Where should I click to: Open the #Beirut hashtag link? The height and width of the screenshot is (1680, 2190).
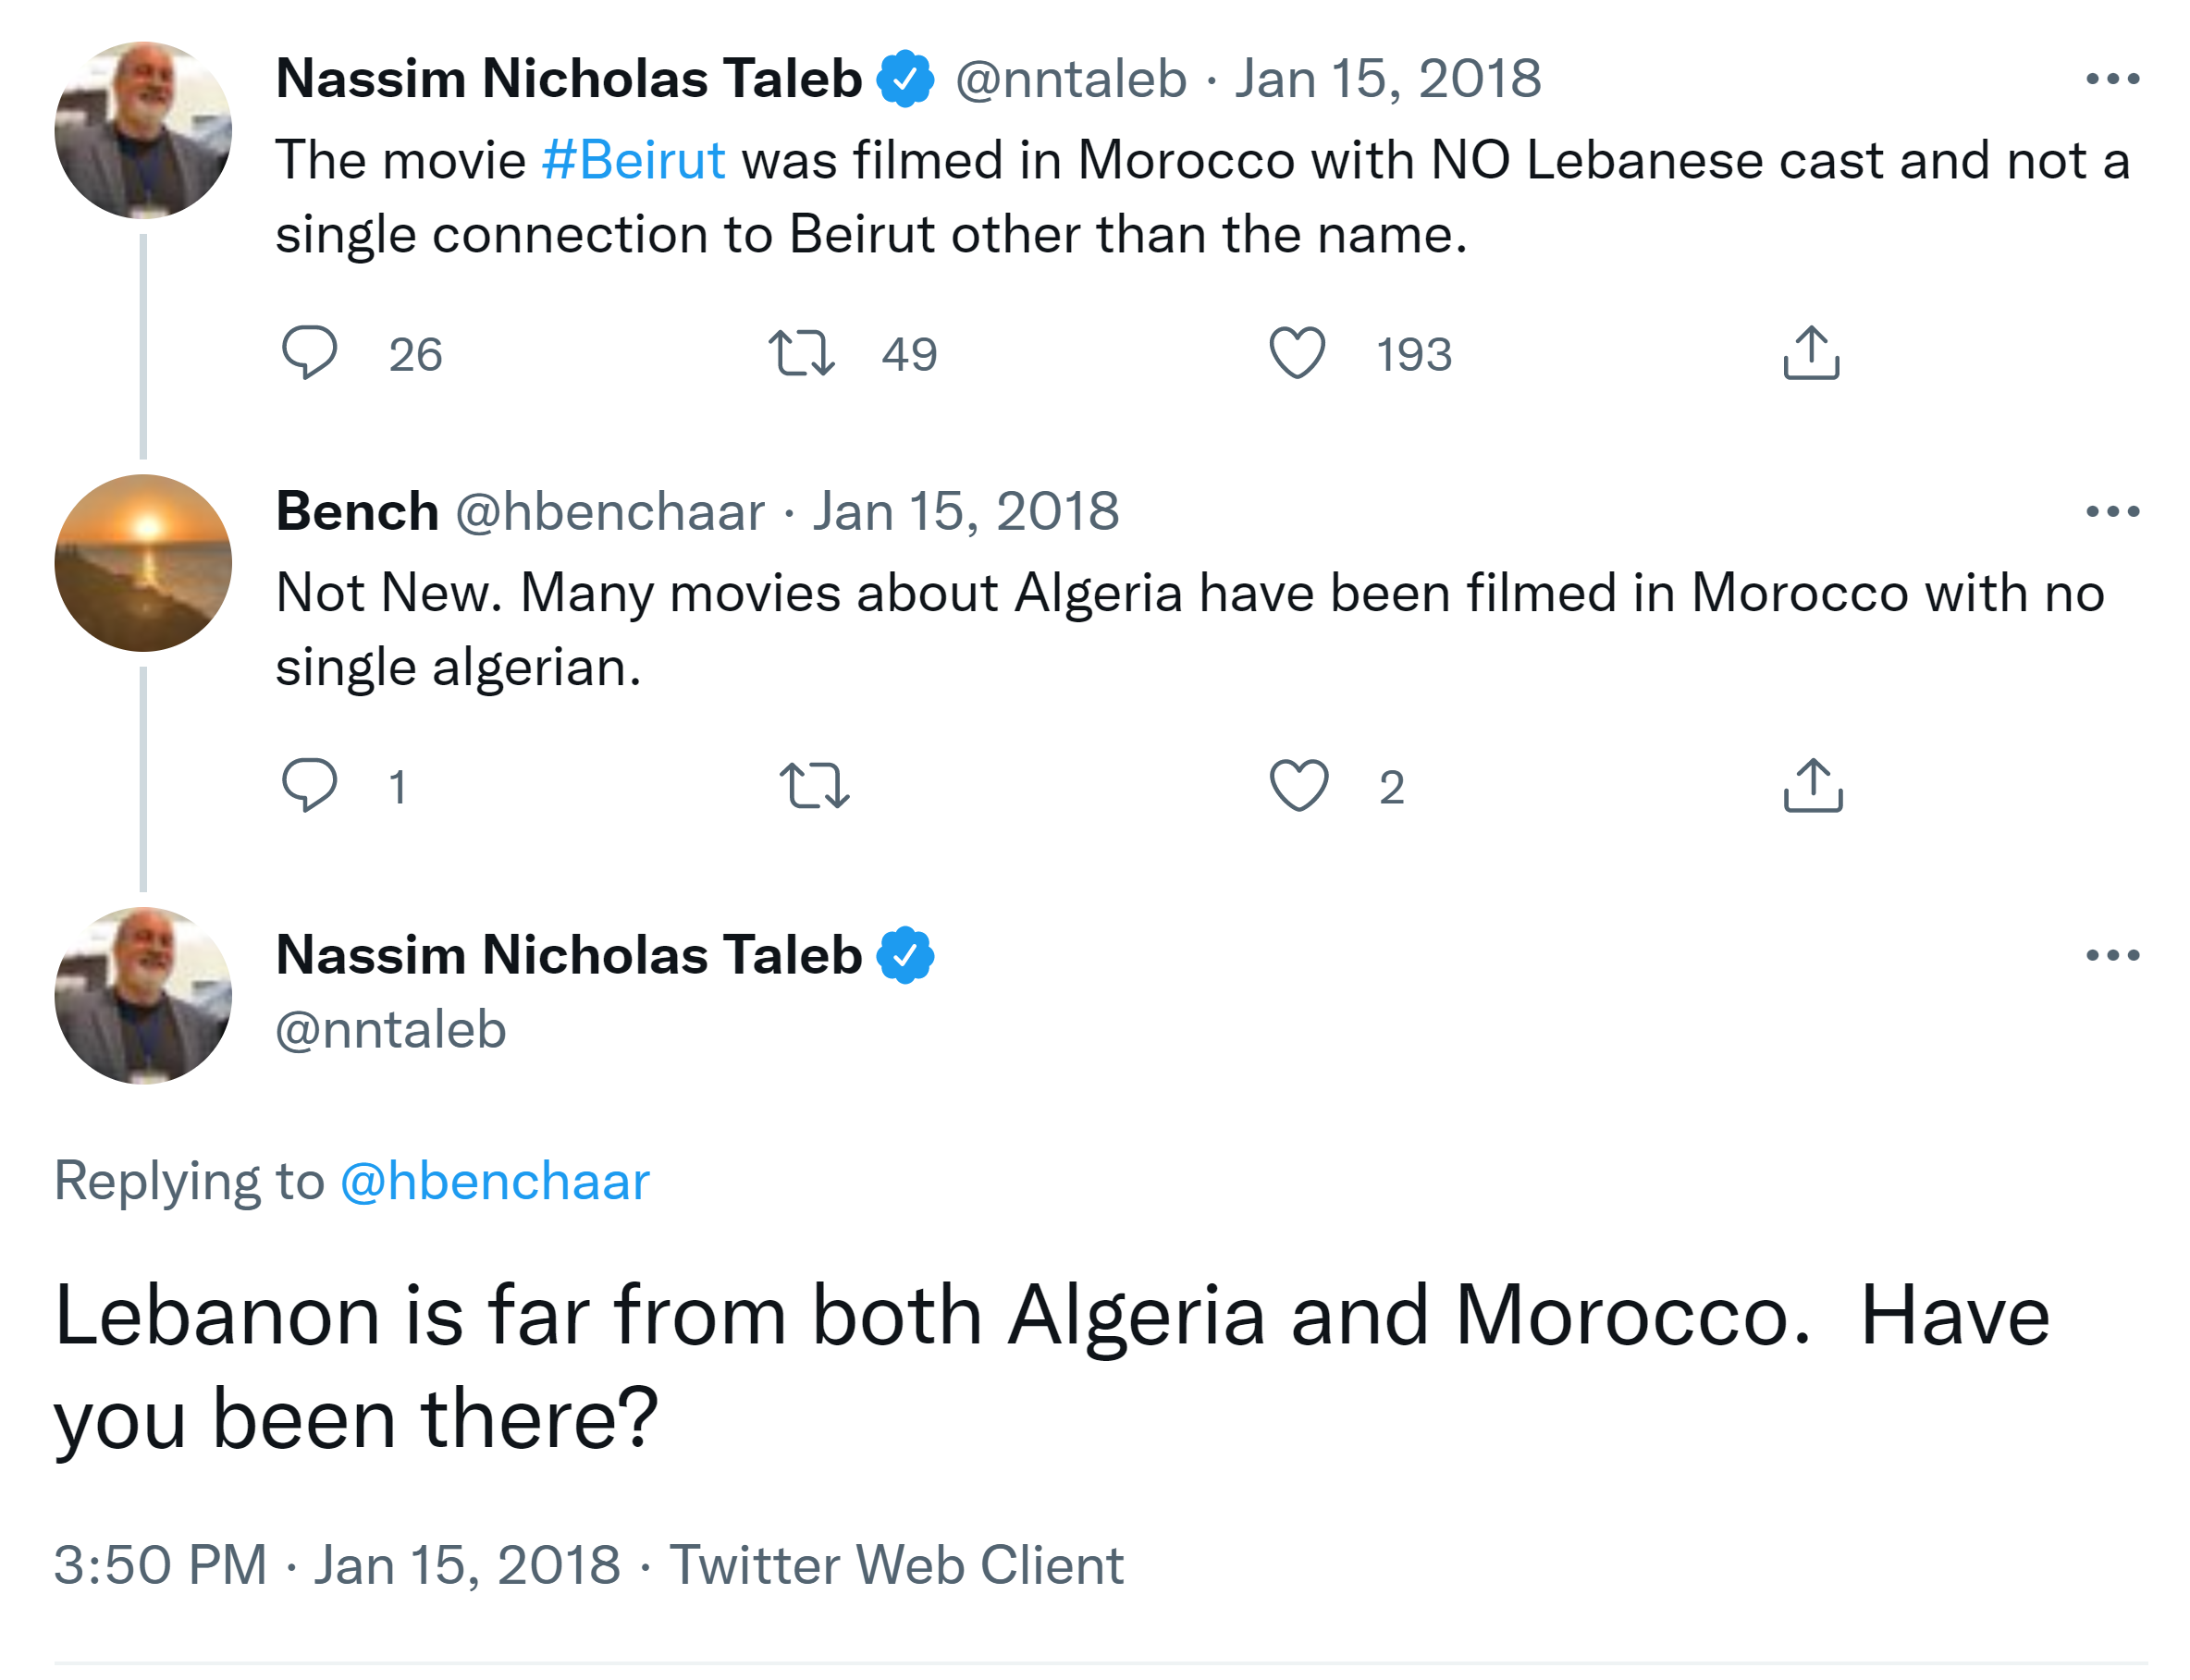pyautogui.click(x=632, y=160)
